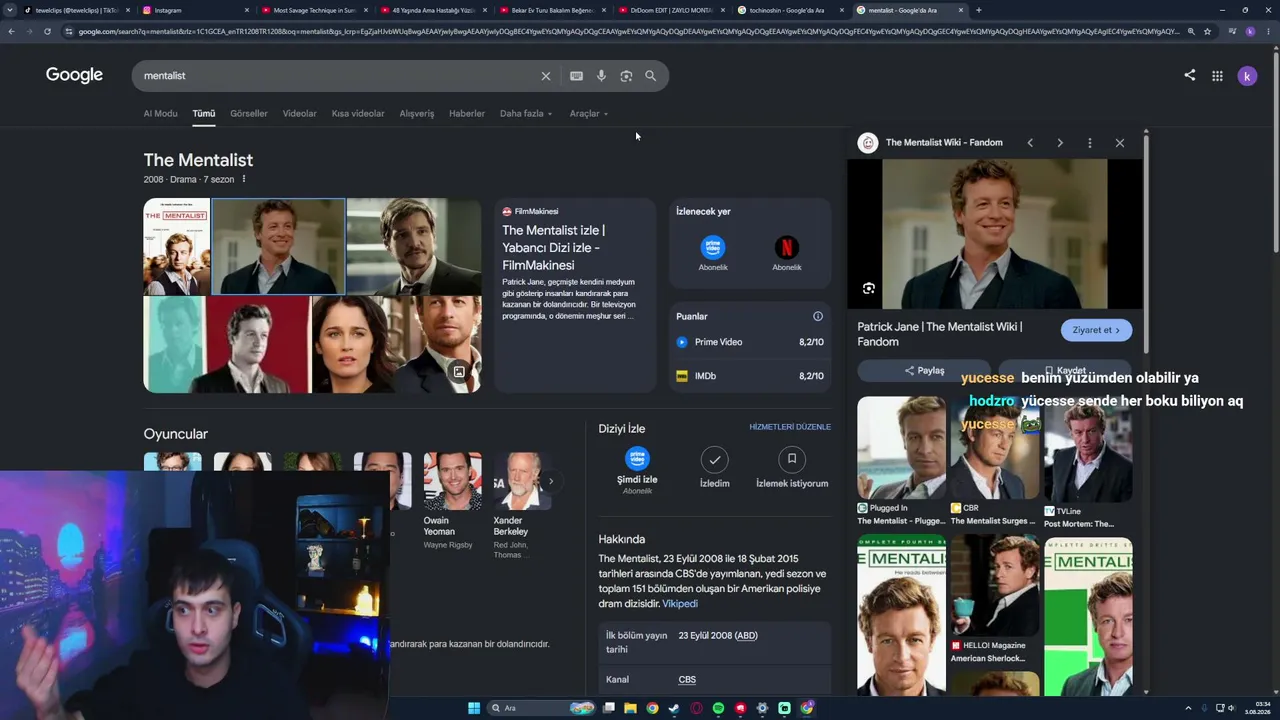
Task: Open the IMDb rating row
Action: pos(750,376)
